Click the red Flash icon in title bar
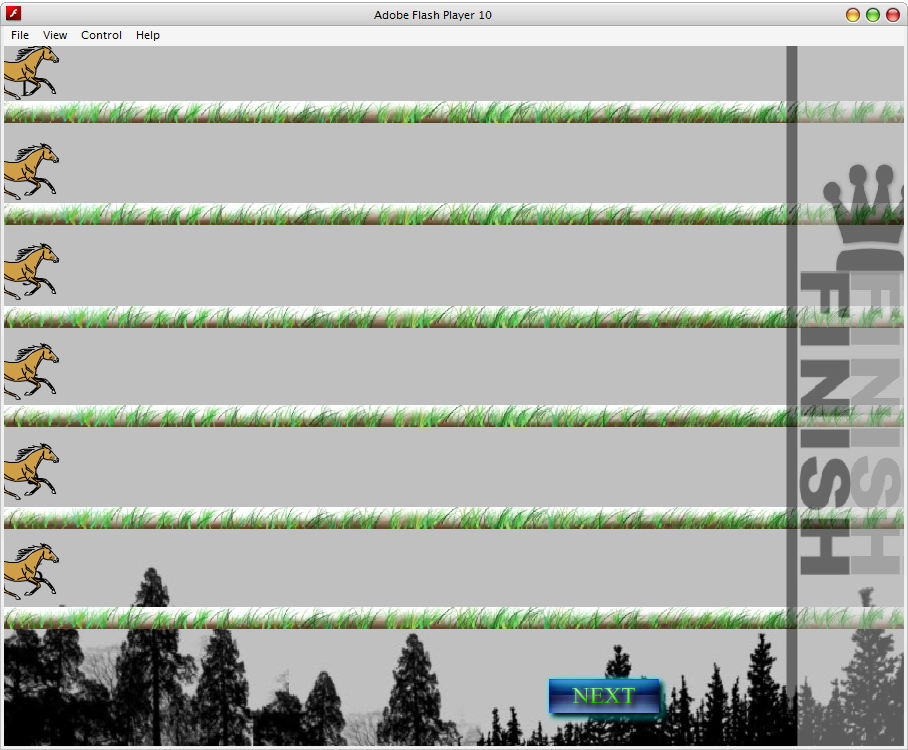The image size is (908, 750). [x=14, y=15]
